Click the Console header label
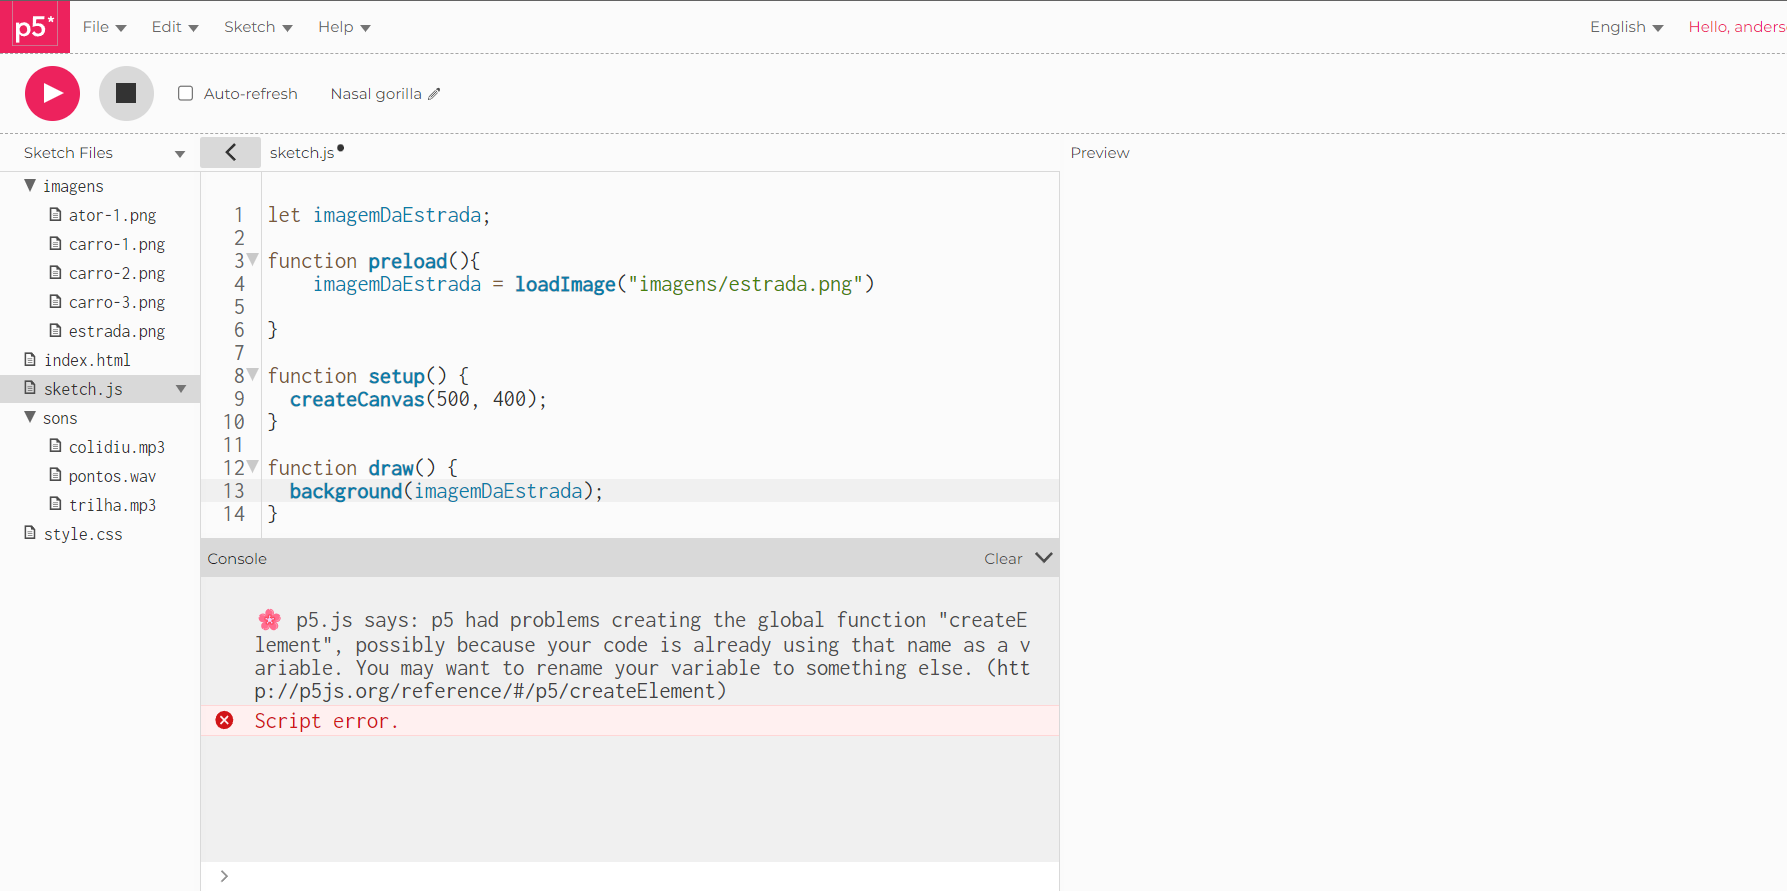The width and height of the screenshot is (1787, 891). point(237,559)
